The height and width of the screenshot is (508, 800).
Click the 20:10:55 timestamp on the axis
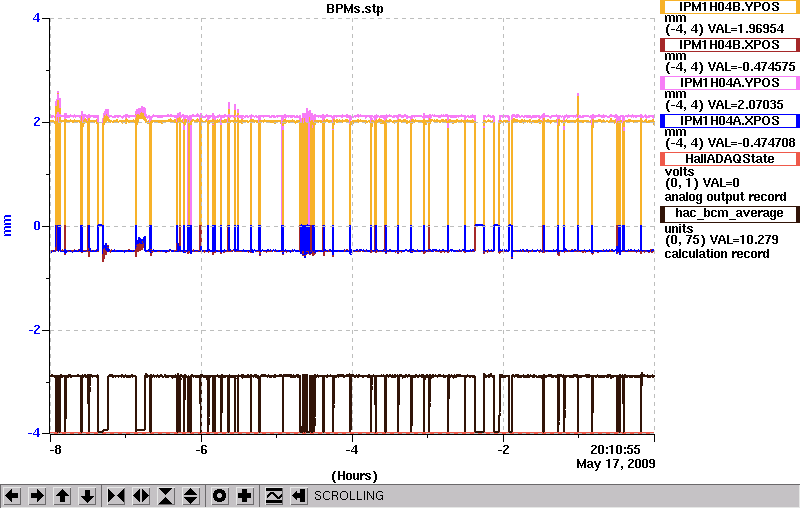tap(615, 450)
